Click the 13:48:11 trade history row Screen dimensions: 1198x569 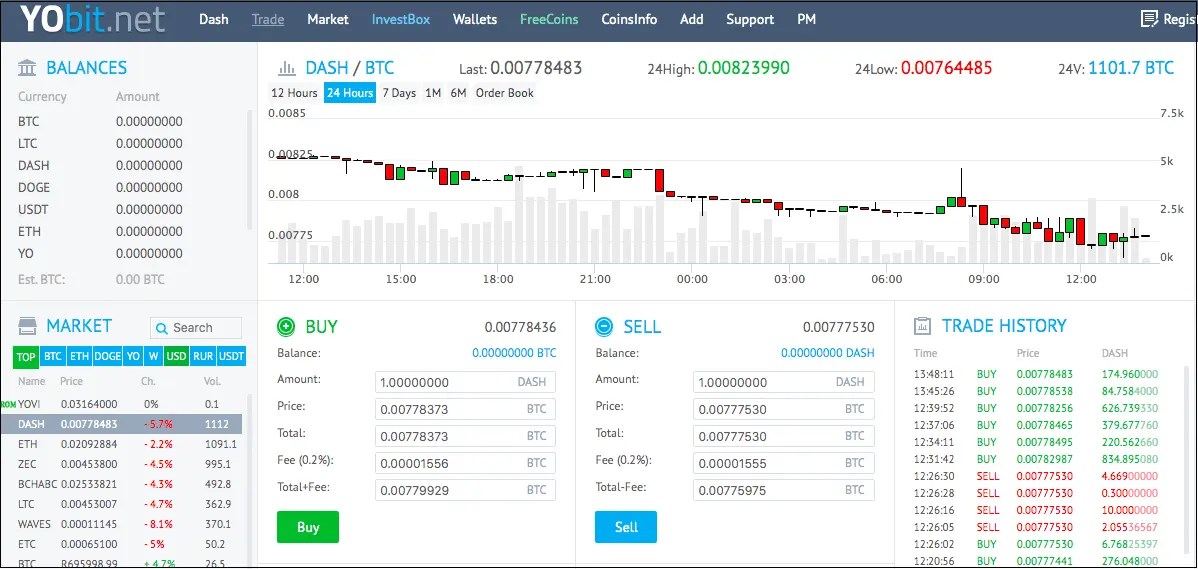point(1036,374)
